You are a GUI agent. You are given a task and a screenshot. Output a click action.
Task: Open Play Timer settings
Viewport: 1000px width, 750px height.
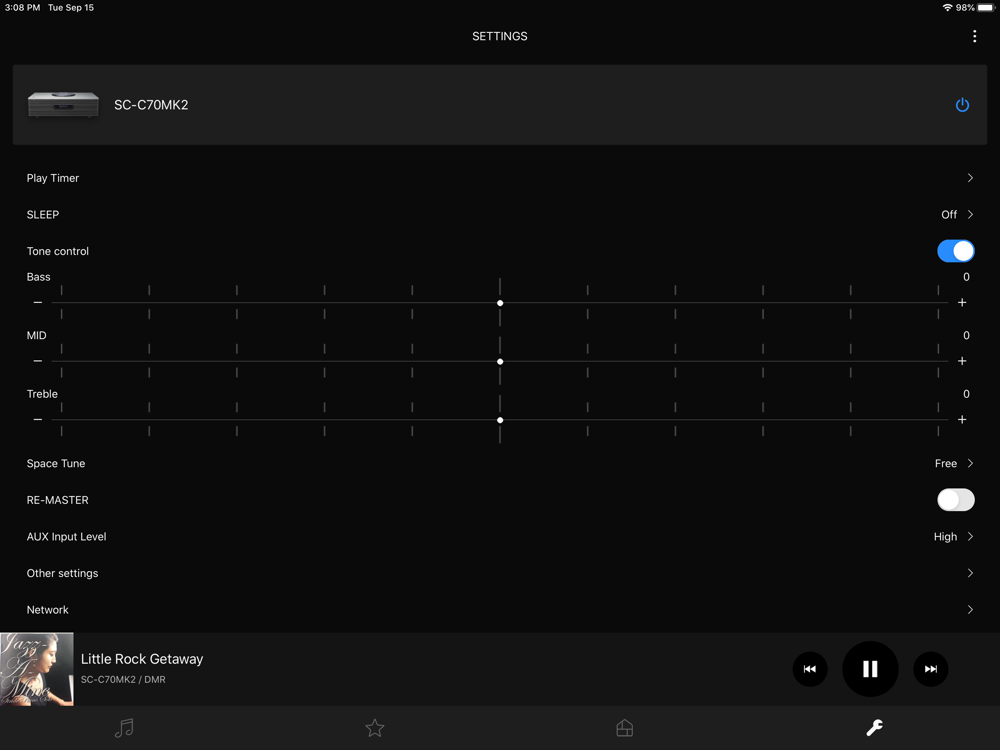coord(499,178)
